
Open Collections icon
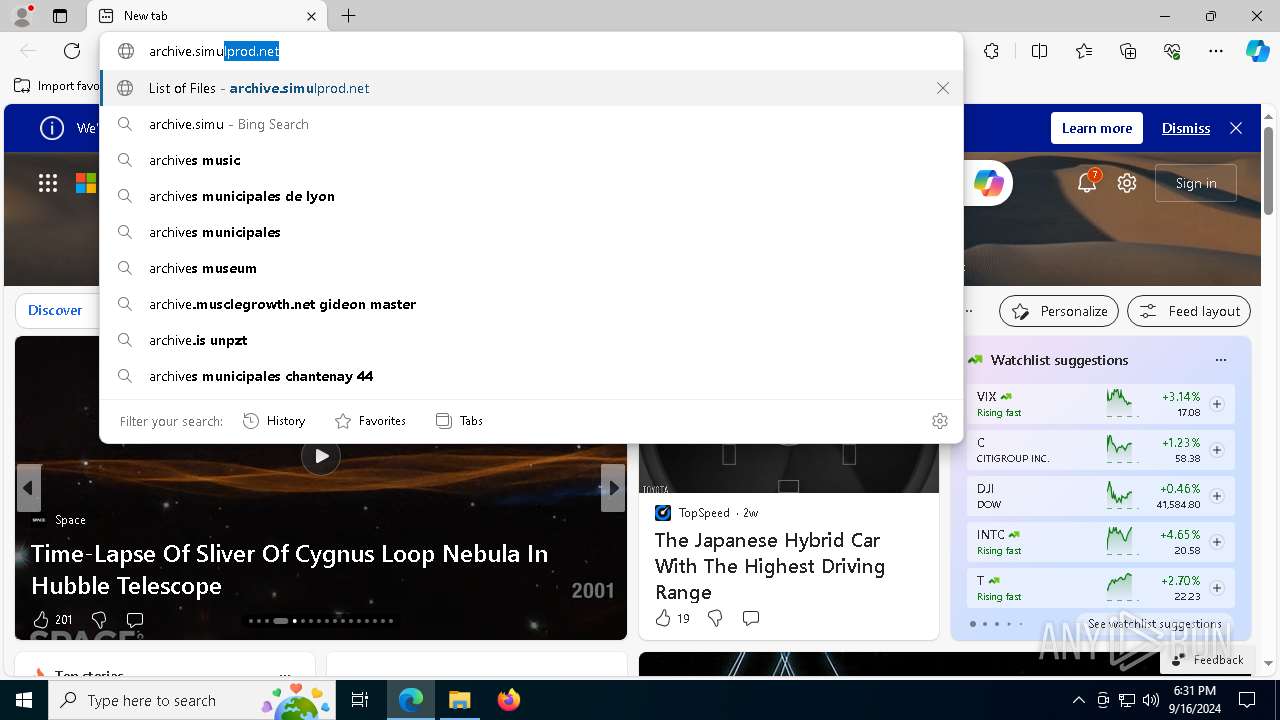[x=1128, y=51]
